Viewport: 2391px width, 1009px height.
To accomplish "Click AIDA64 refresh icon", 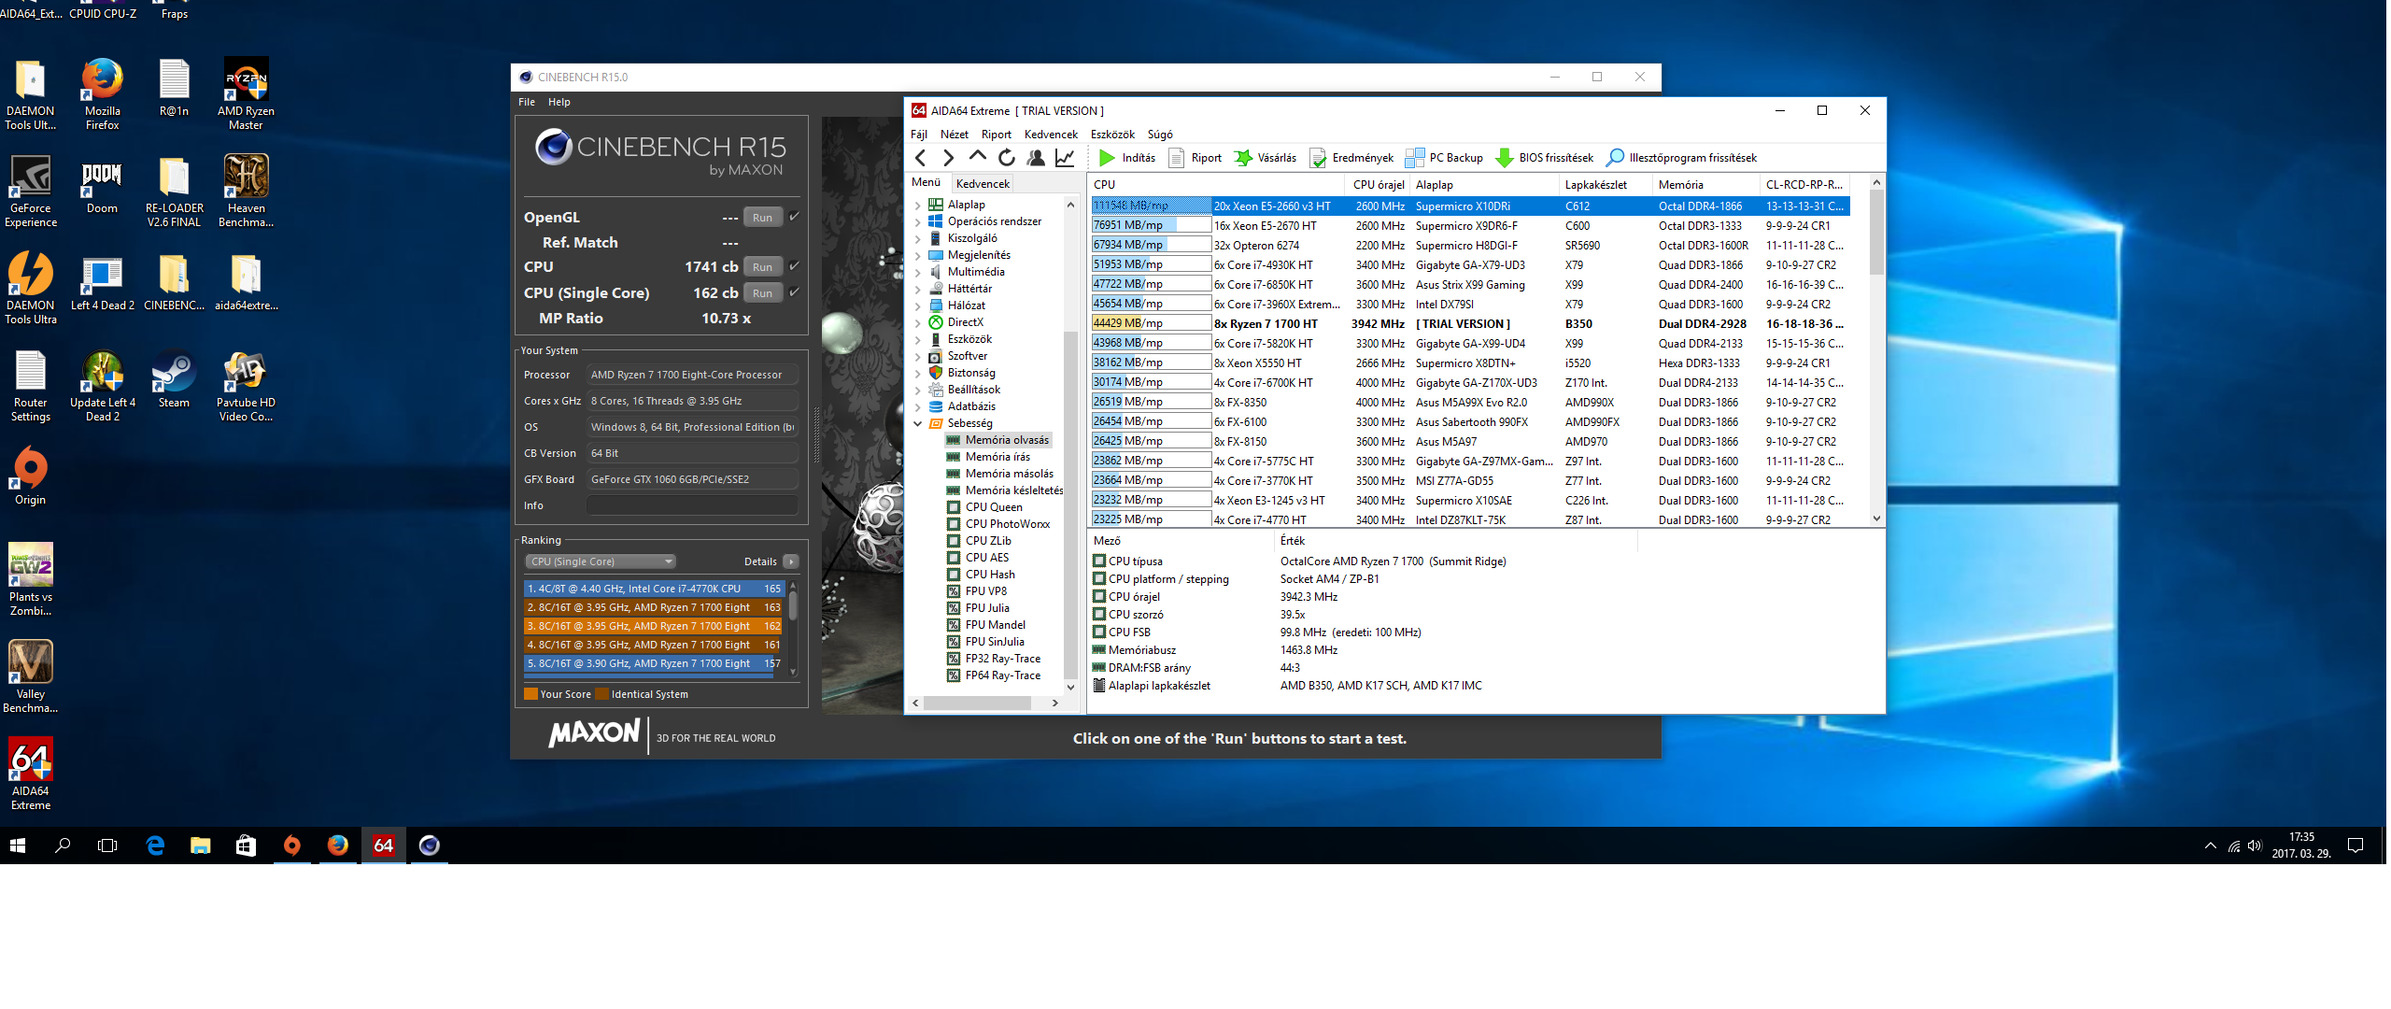I will click(1007, 158).
